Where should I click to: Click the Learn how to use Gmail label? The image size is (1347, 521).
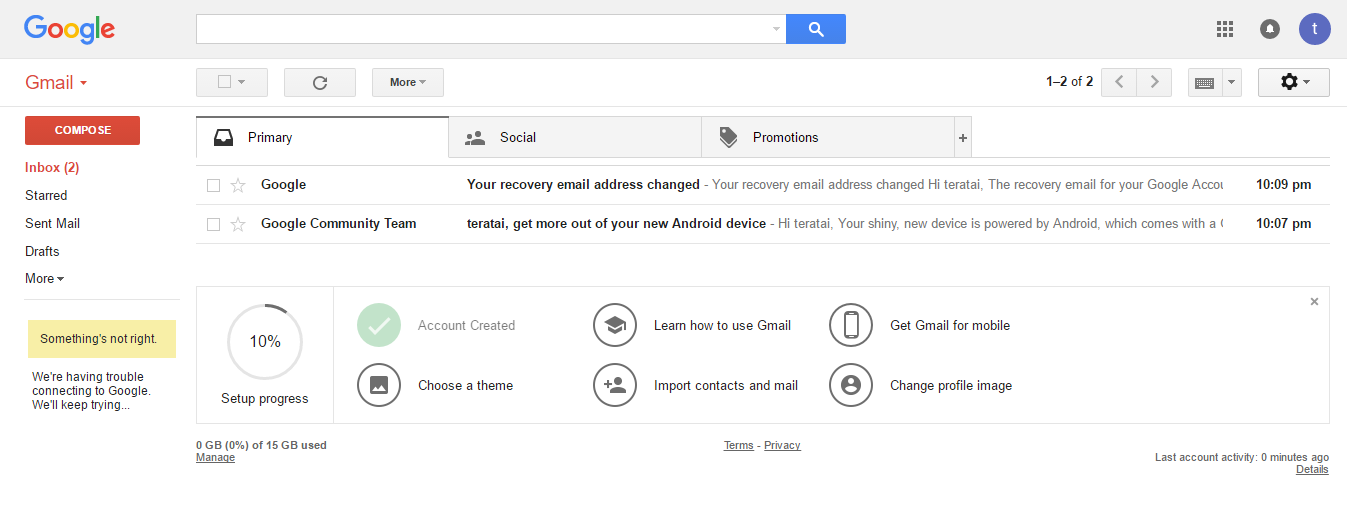pos(722,325)
